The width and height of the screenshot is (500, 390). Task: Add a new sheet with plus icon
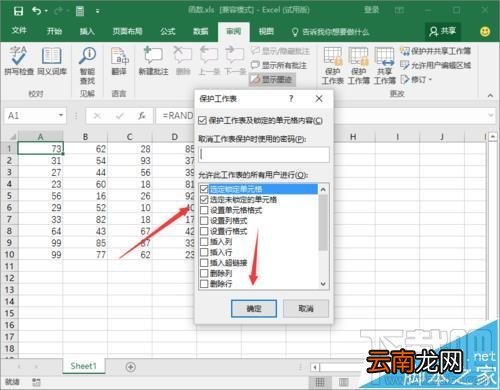point(131,367)
